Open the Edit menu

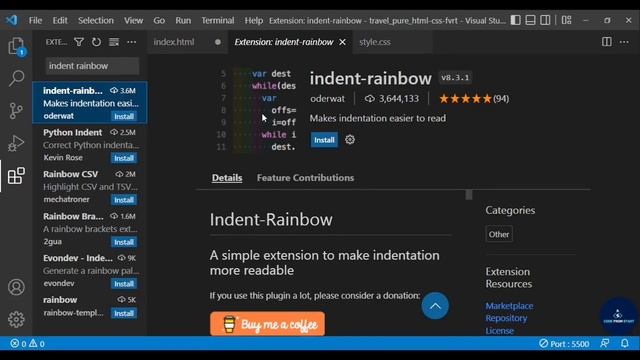[60, 20]
